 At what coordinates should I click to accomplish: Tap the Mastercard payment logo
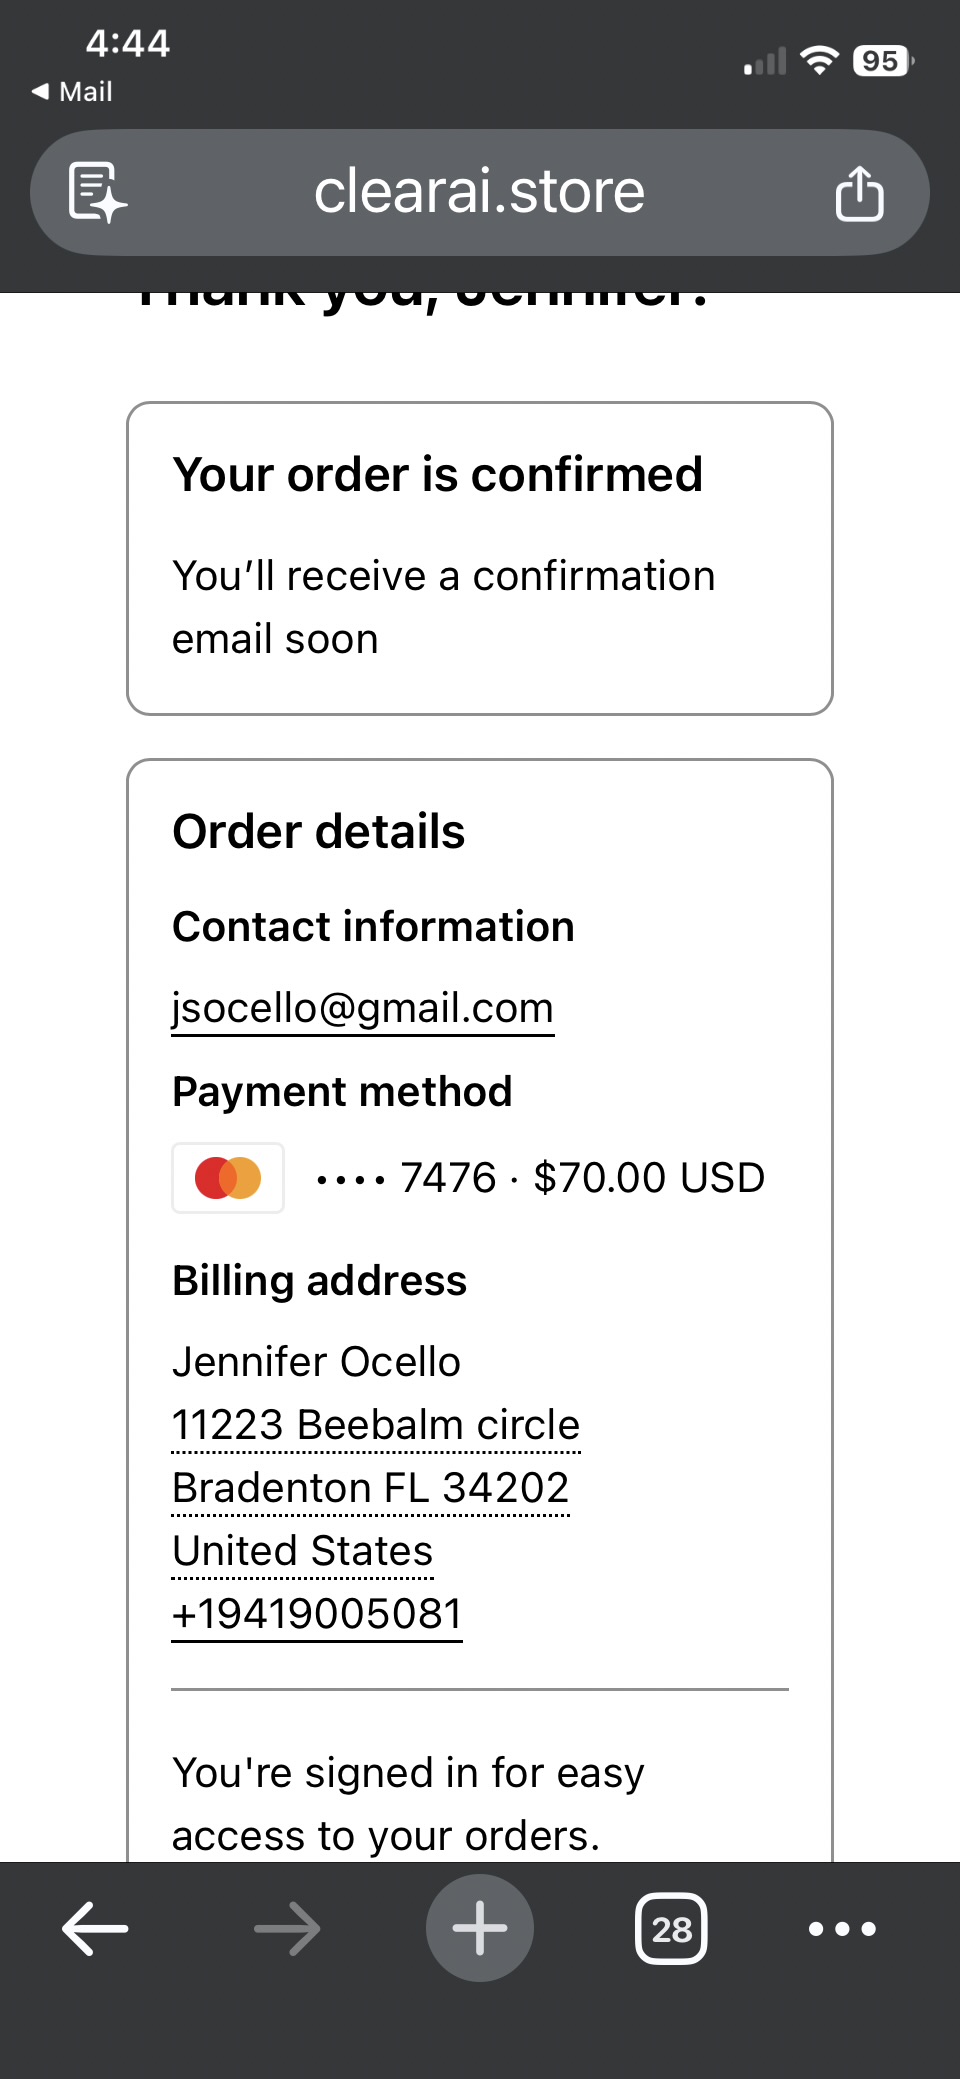click(228, 1178)
